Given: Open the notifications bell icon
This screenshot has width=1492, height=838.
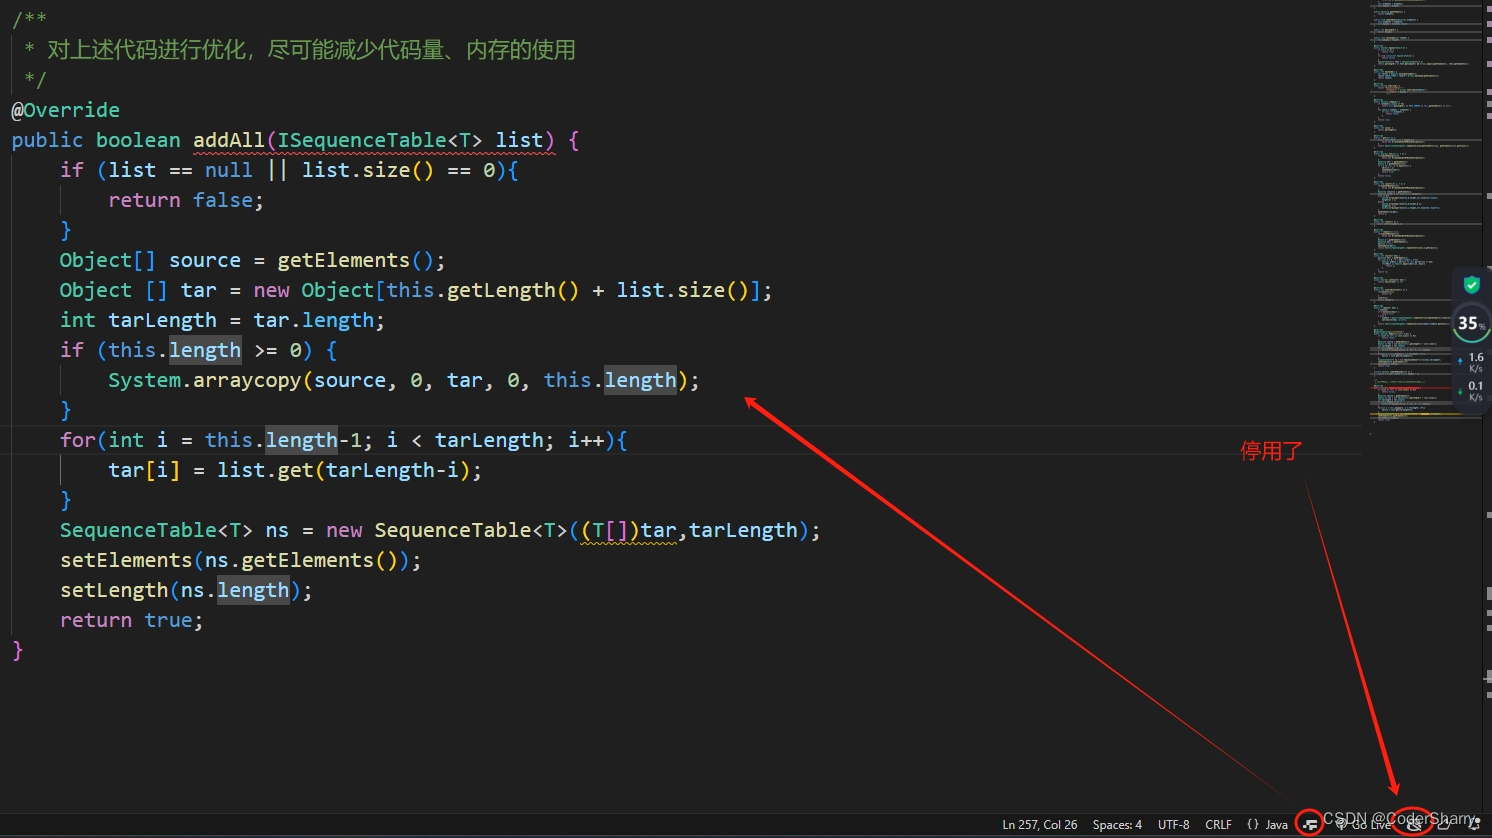Looking at the screenshot, I should pyautogui.click(x=1475, y=825).
